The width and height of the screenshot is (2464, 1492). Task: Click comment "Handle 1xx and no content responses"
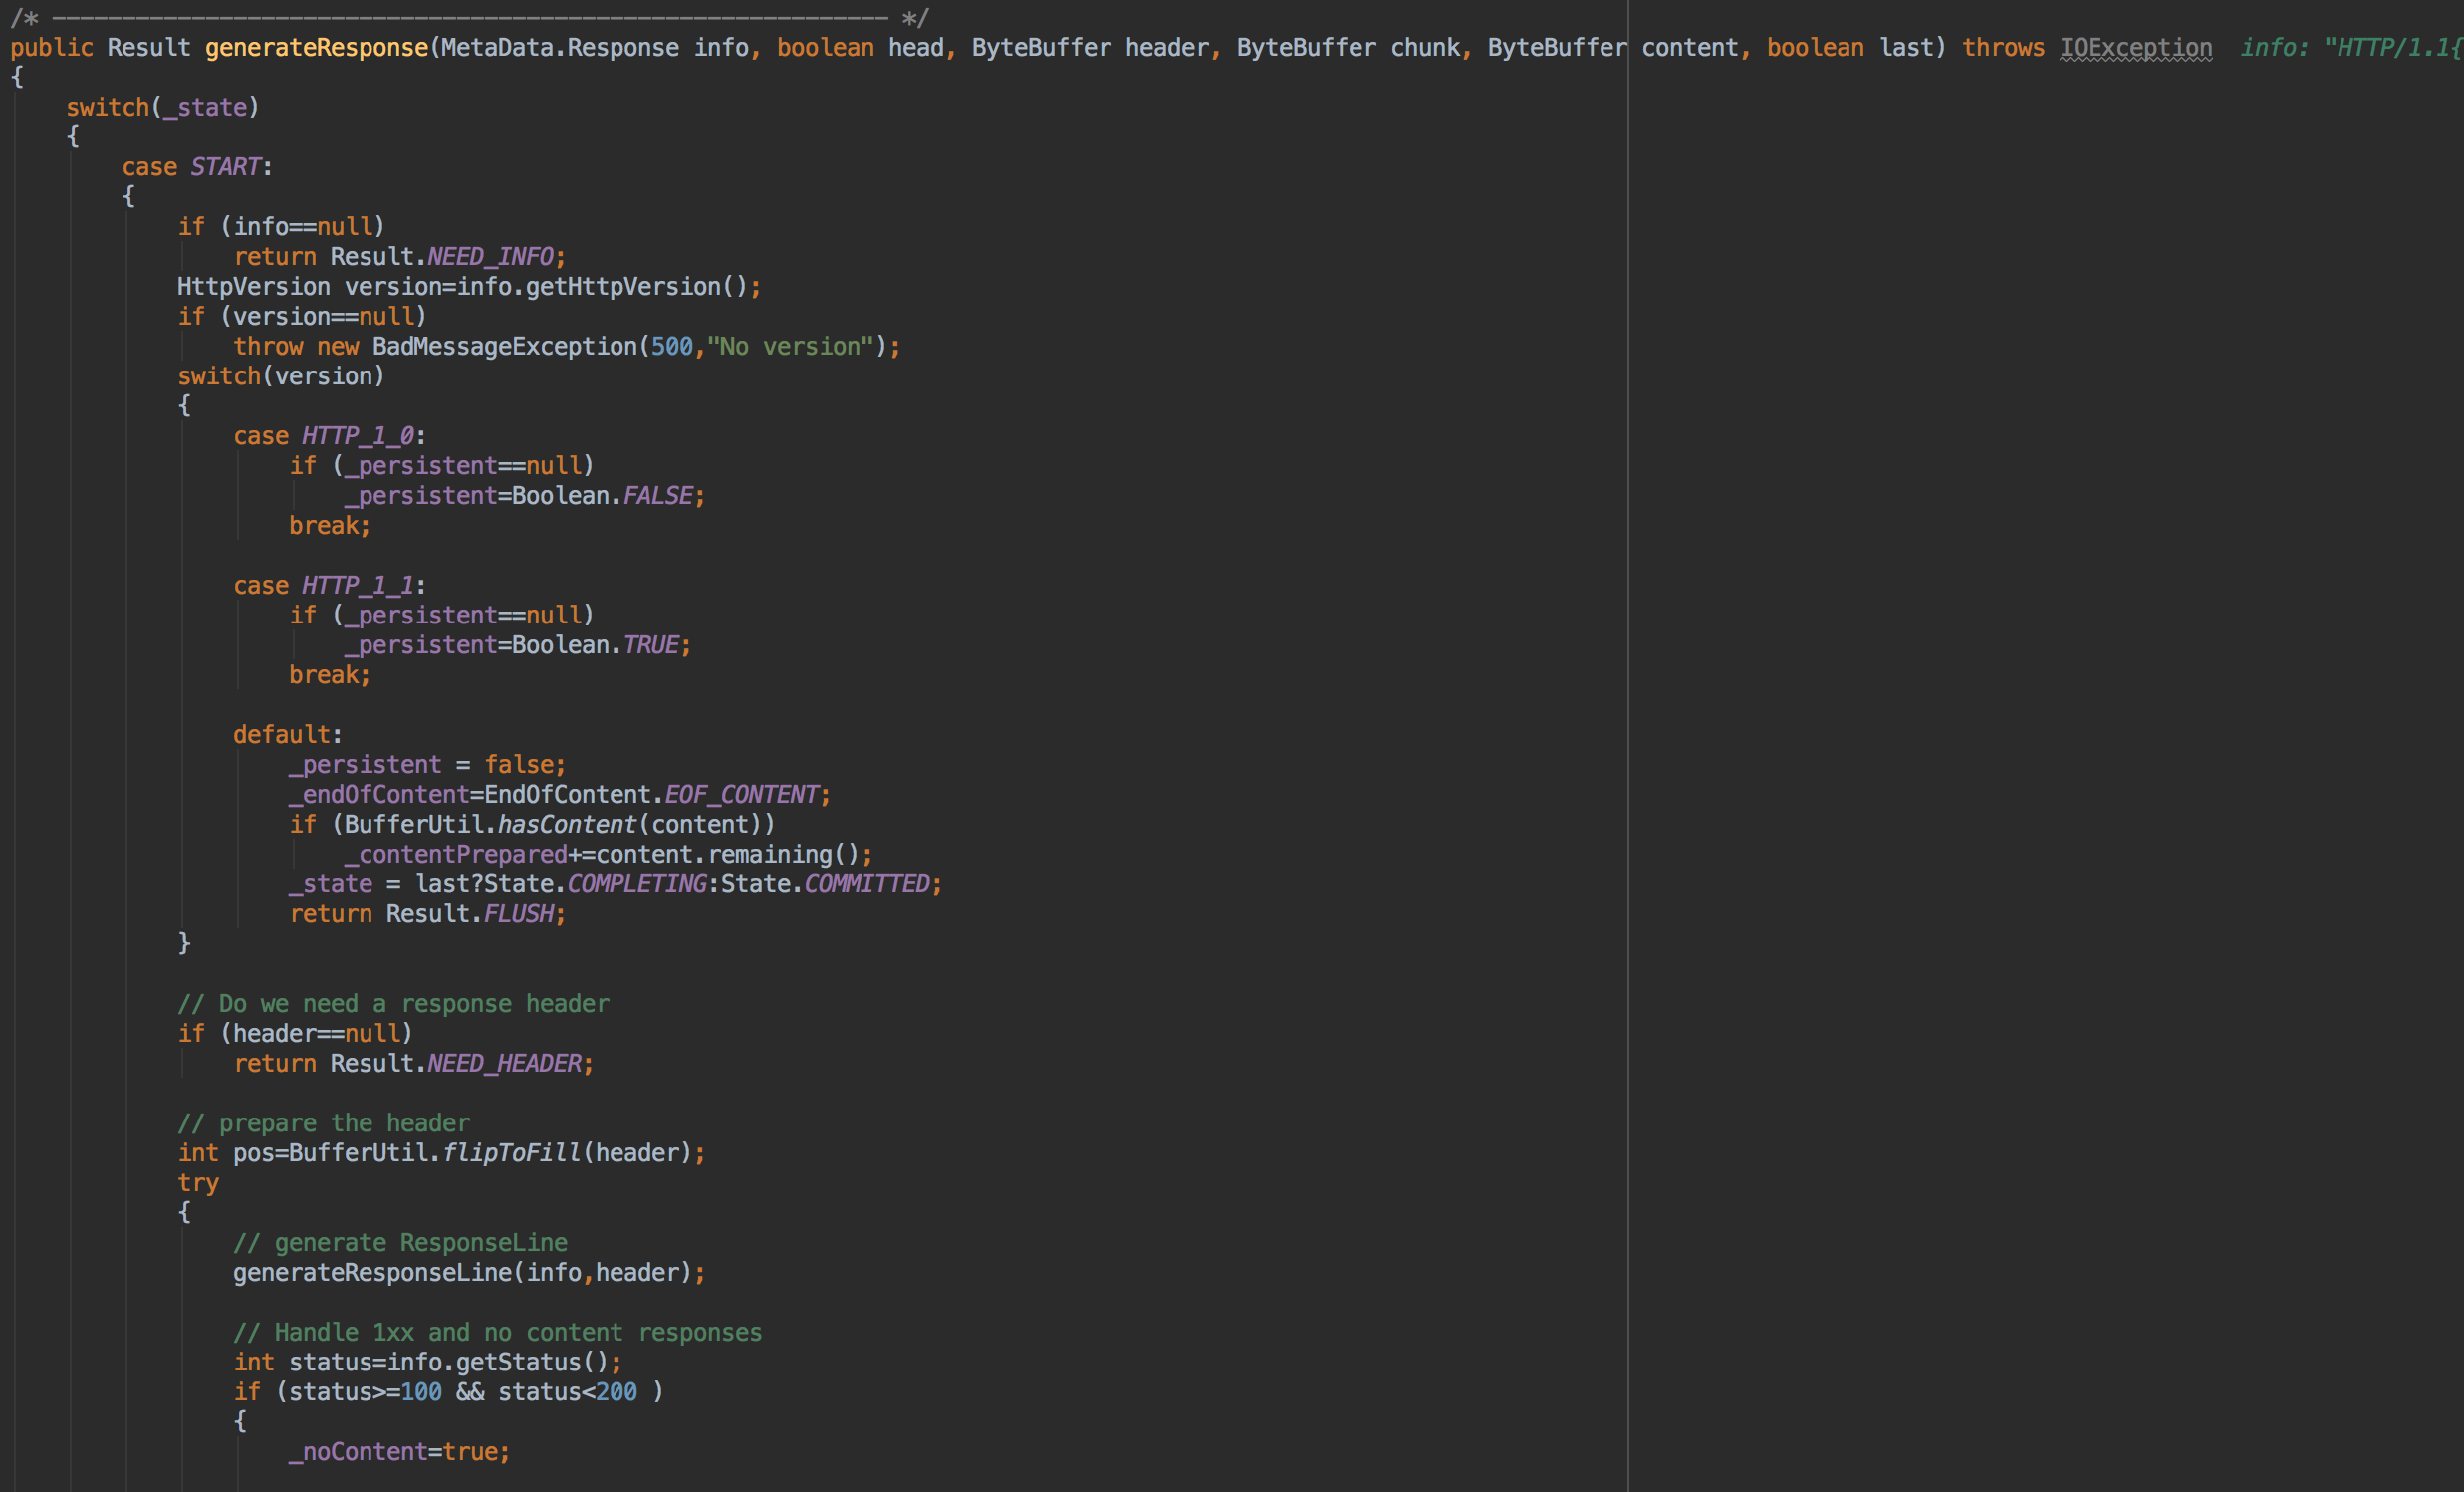click(497, 1333)
